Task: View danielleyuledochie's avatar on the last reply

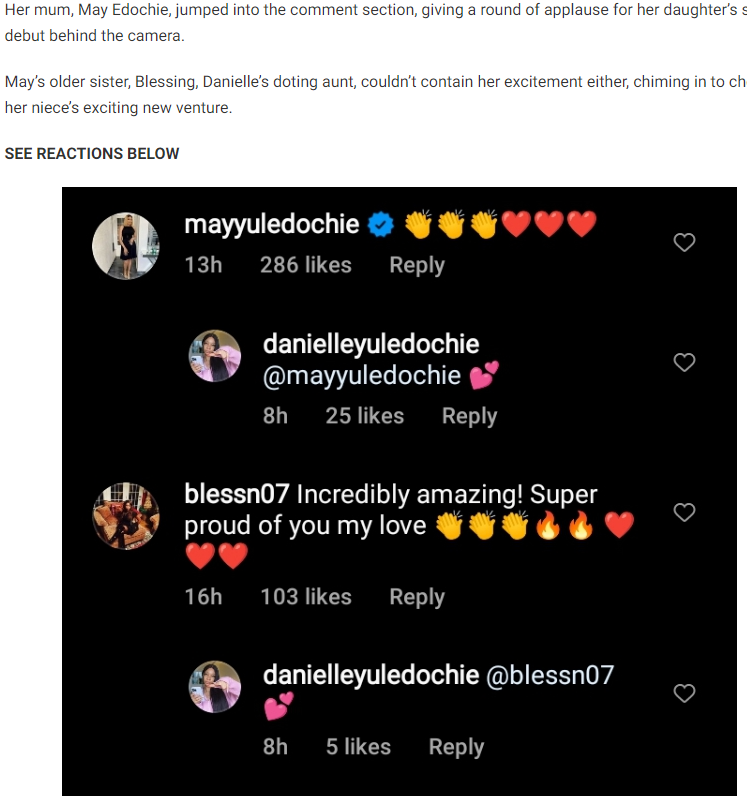Action: pos(215,687)
